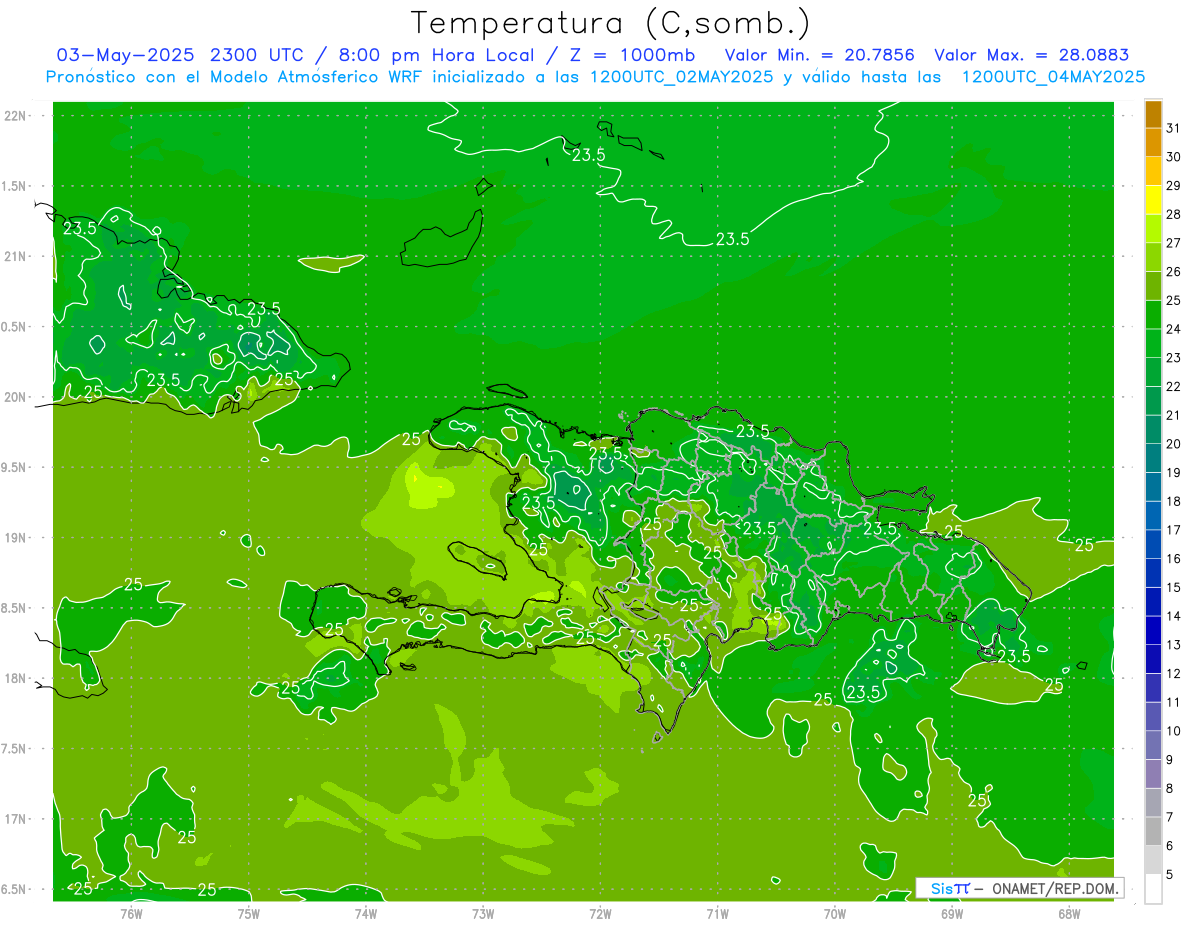Select "Valor Max. = 28.0883" text
This screenshot has height=927, width=1200.
(x=1031, y=54)
